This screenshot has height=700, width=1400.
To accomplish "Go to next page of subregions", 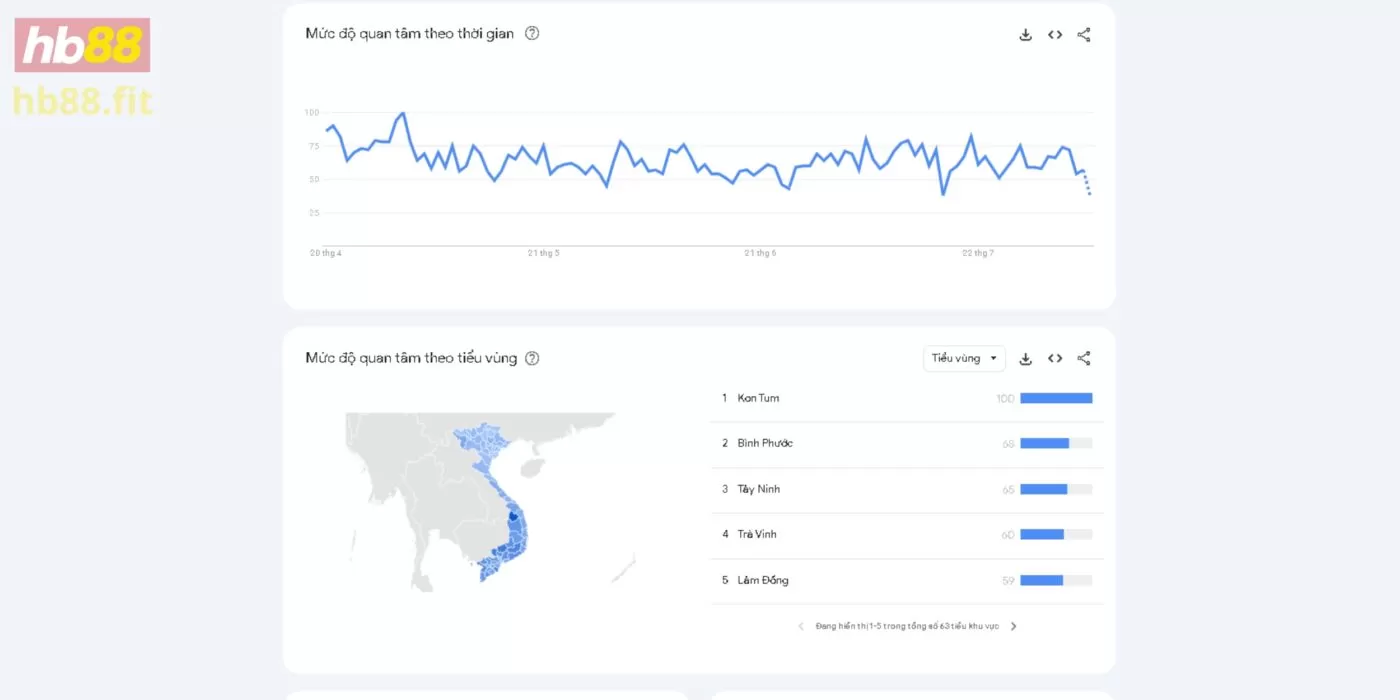I will pyautogui.click(x=1013, y=626).
